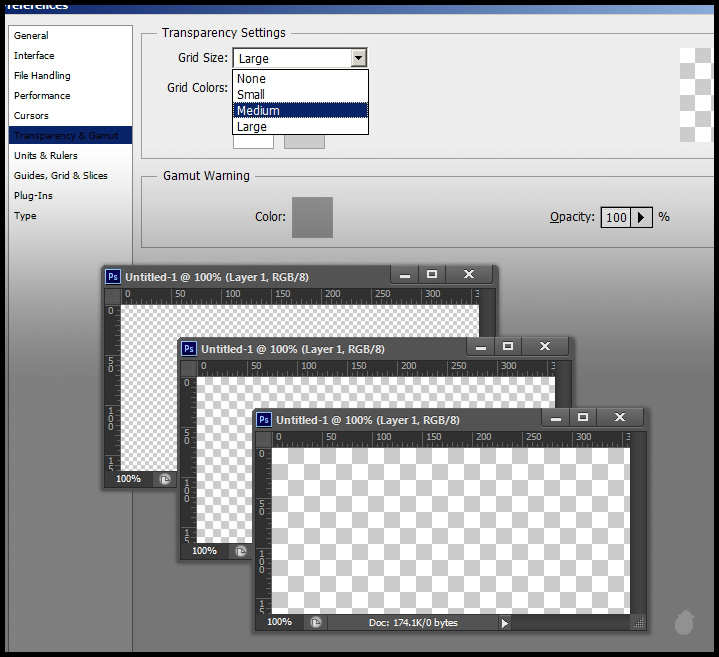Click the Opacity value field

(x=616, y=217)
